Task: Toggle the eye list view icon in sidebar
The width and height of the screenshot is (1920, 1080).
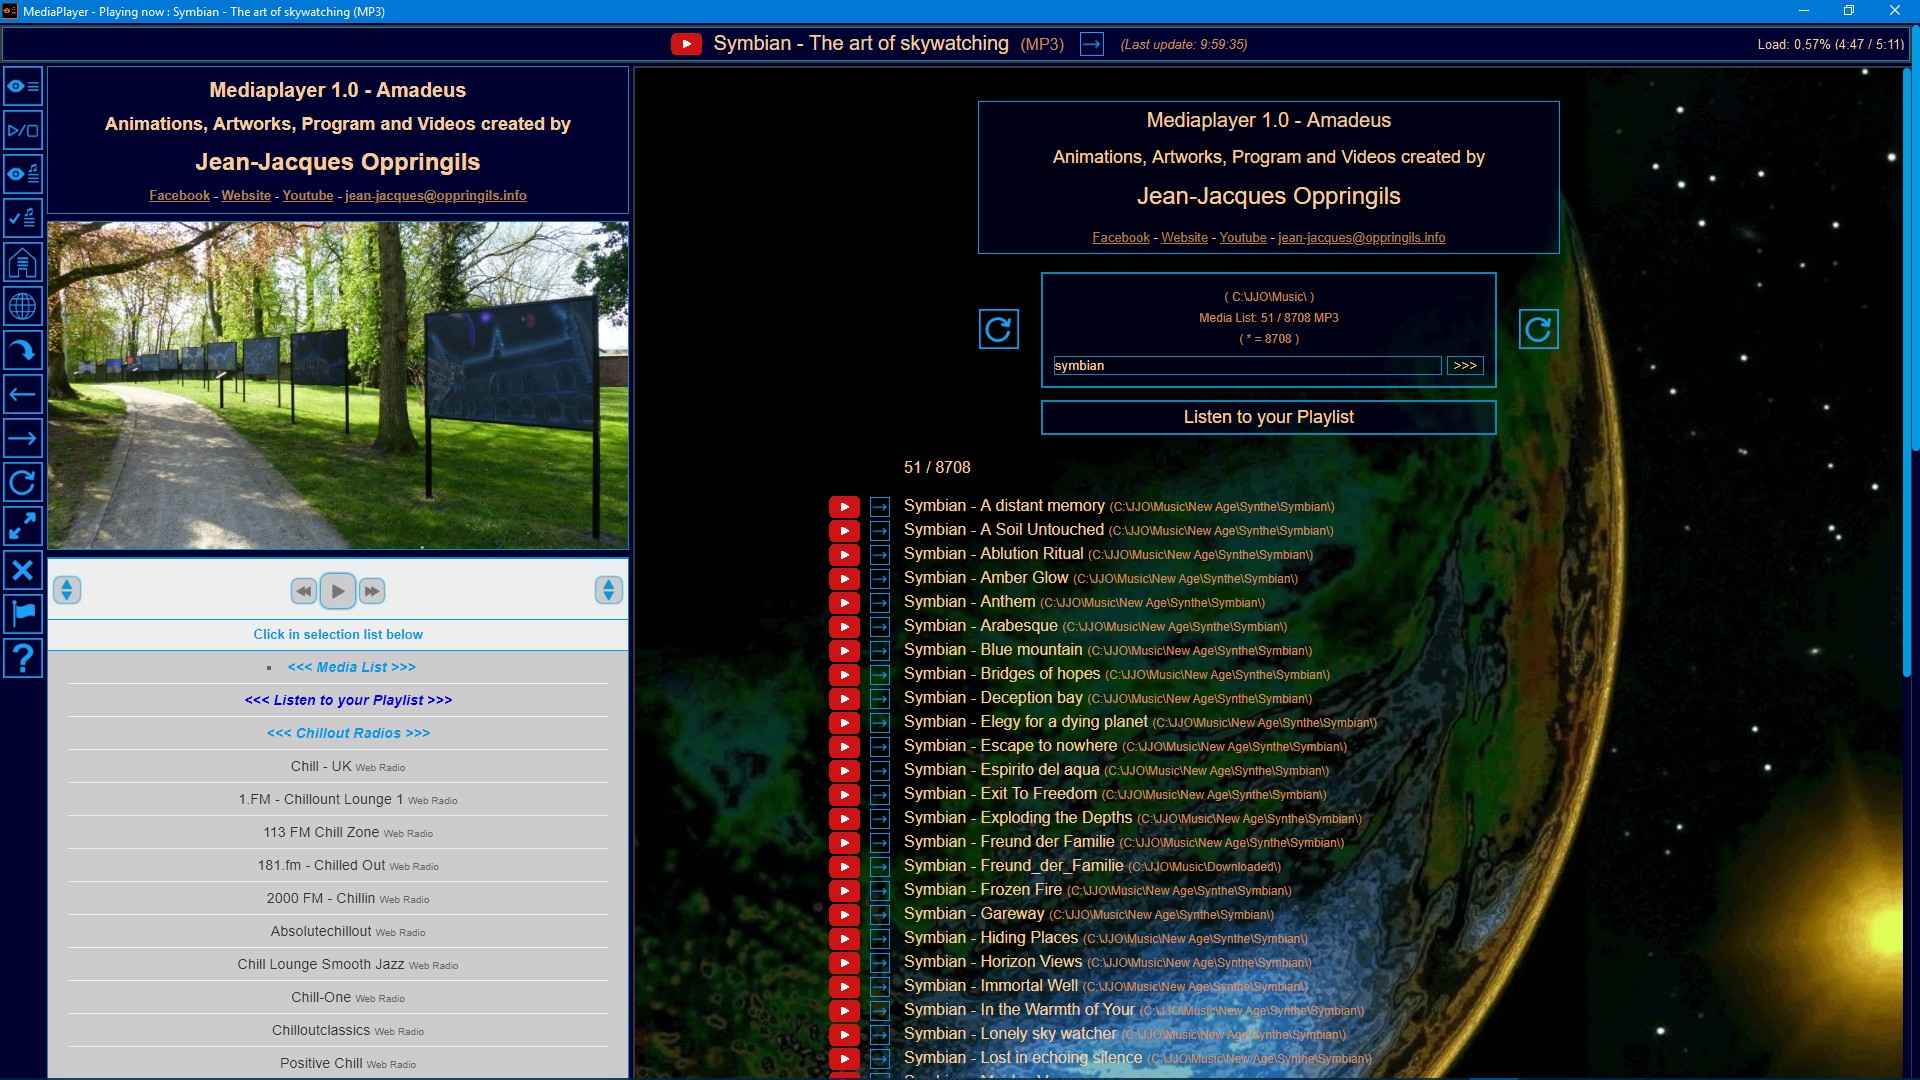Action: (22, 87)
